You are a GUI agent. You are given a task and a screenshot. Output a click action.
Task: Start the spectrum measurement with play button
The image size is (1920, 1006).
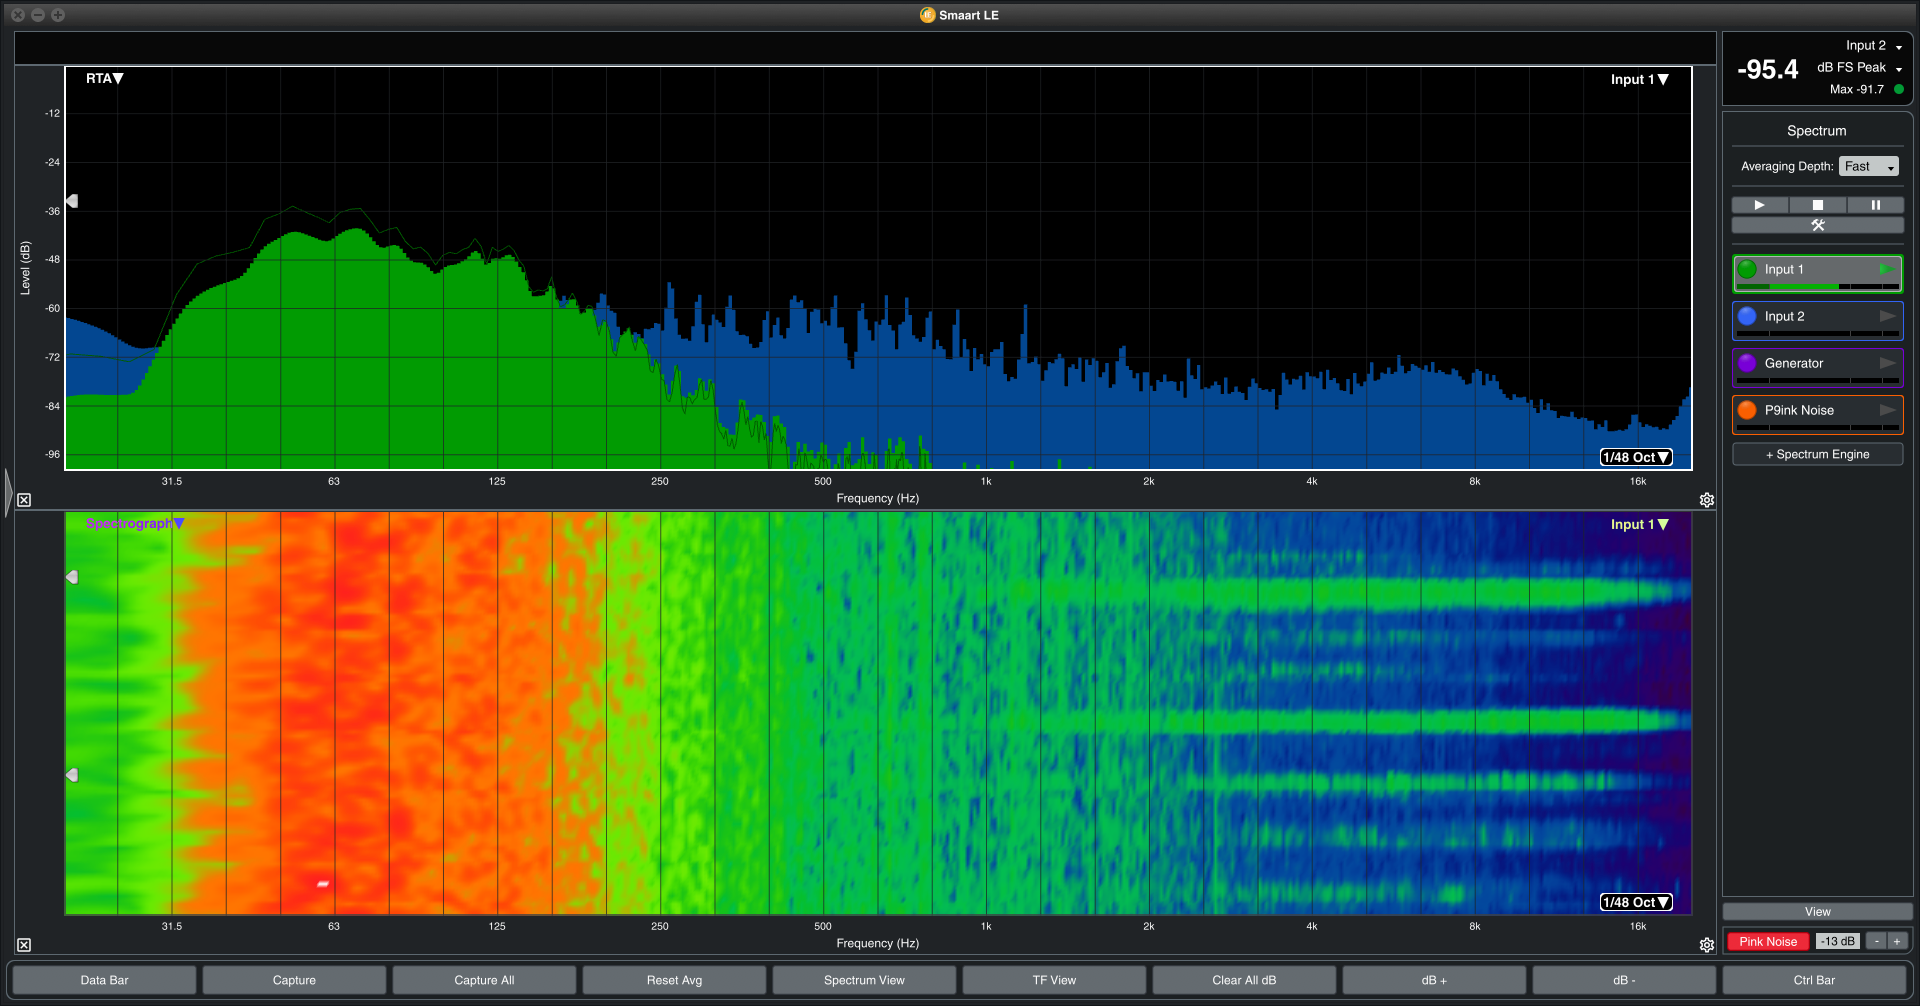pos(1760,205)
